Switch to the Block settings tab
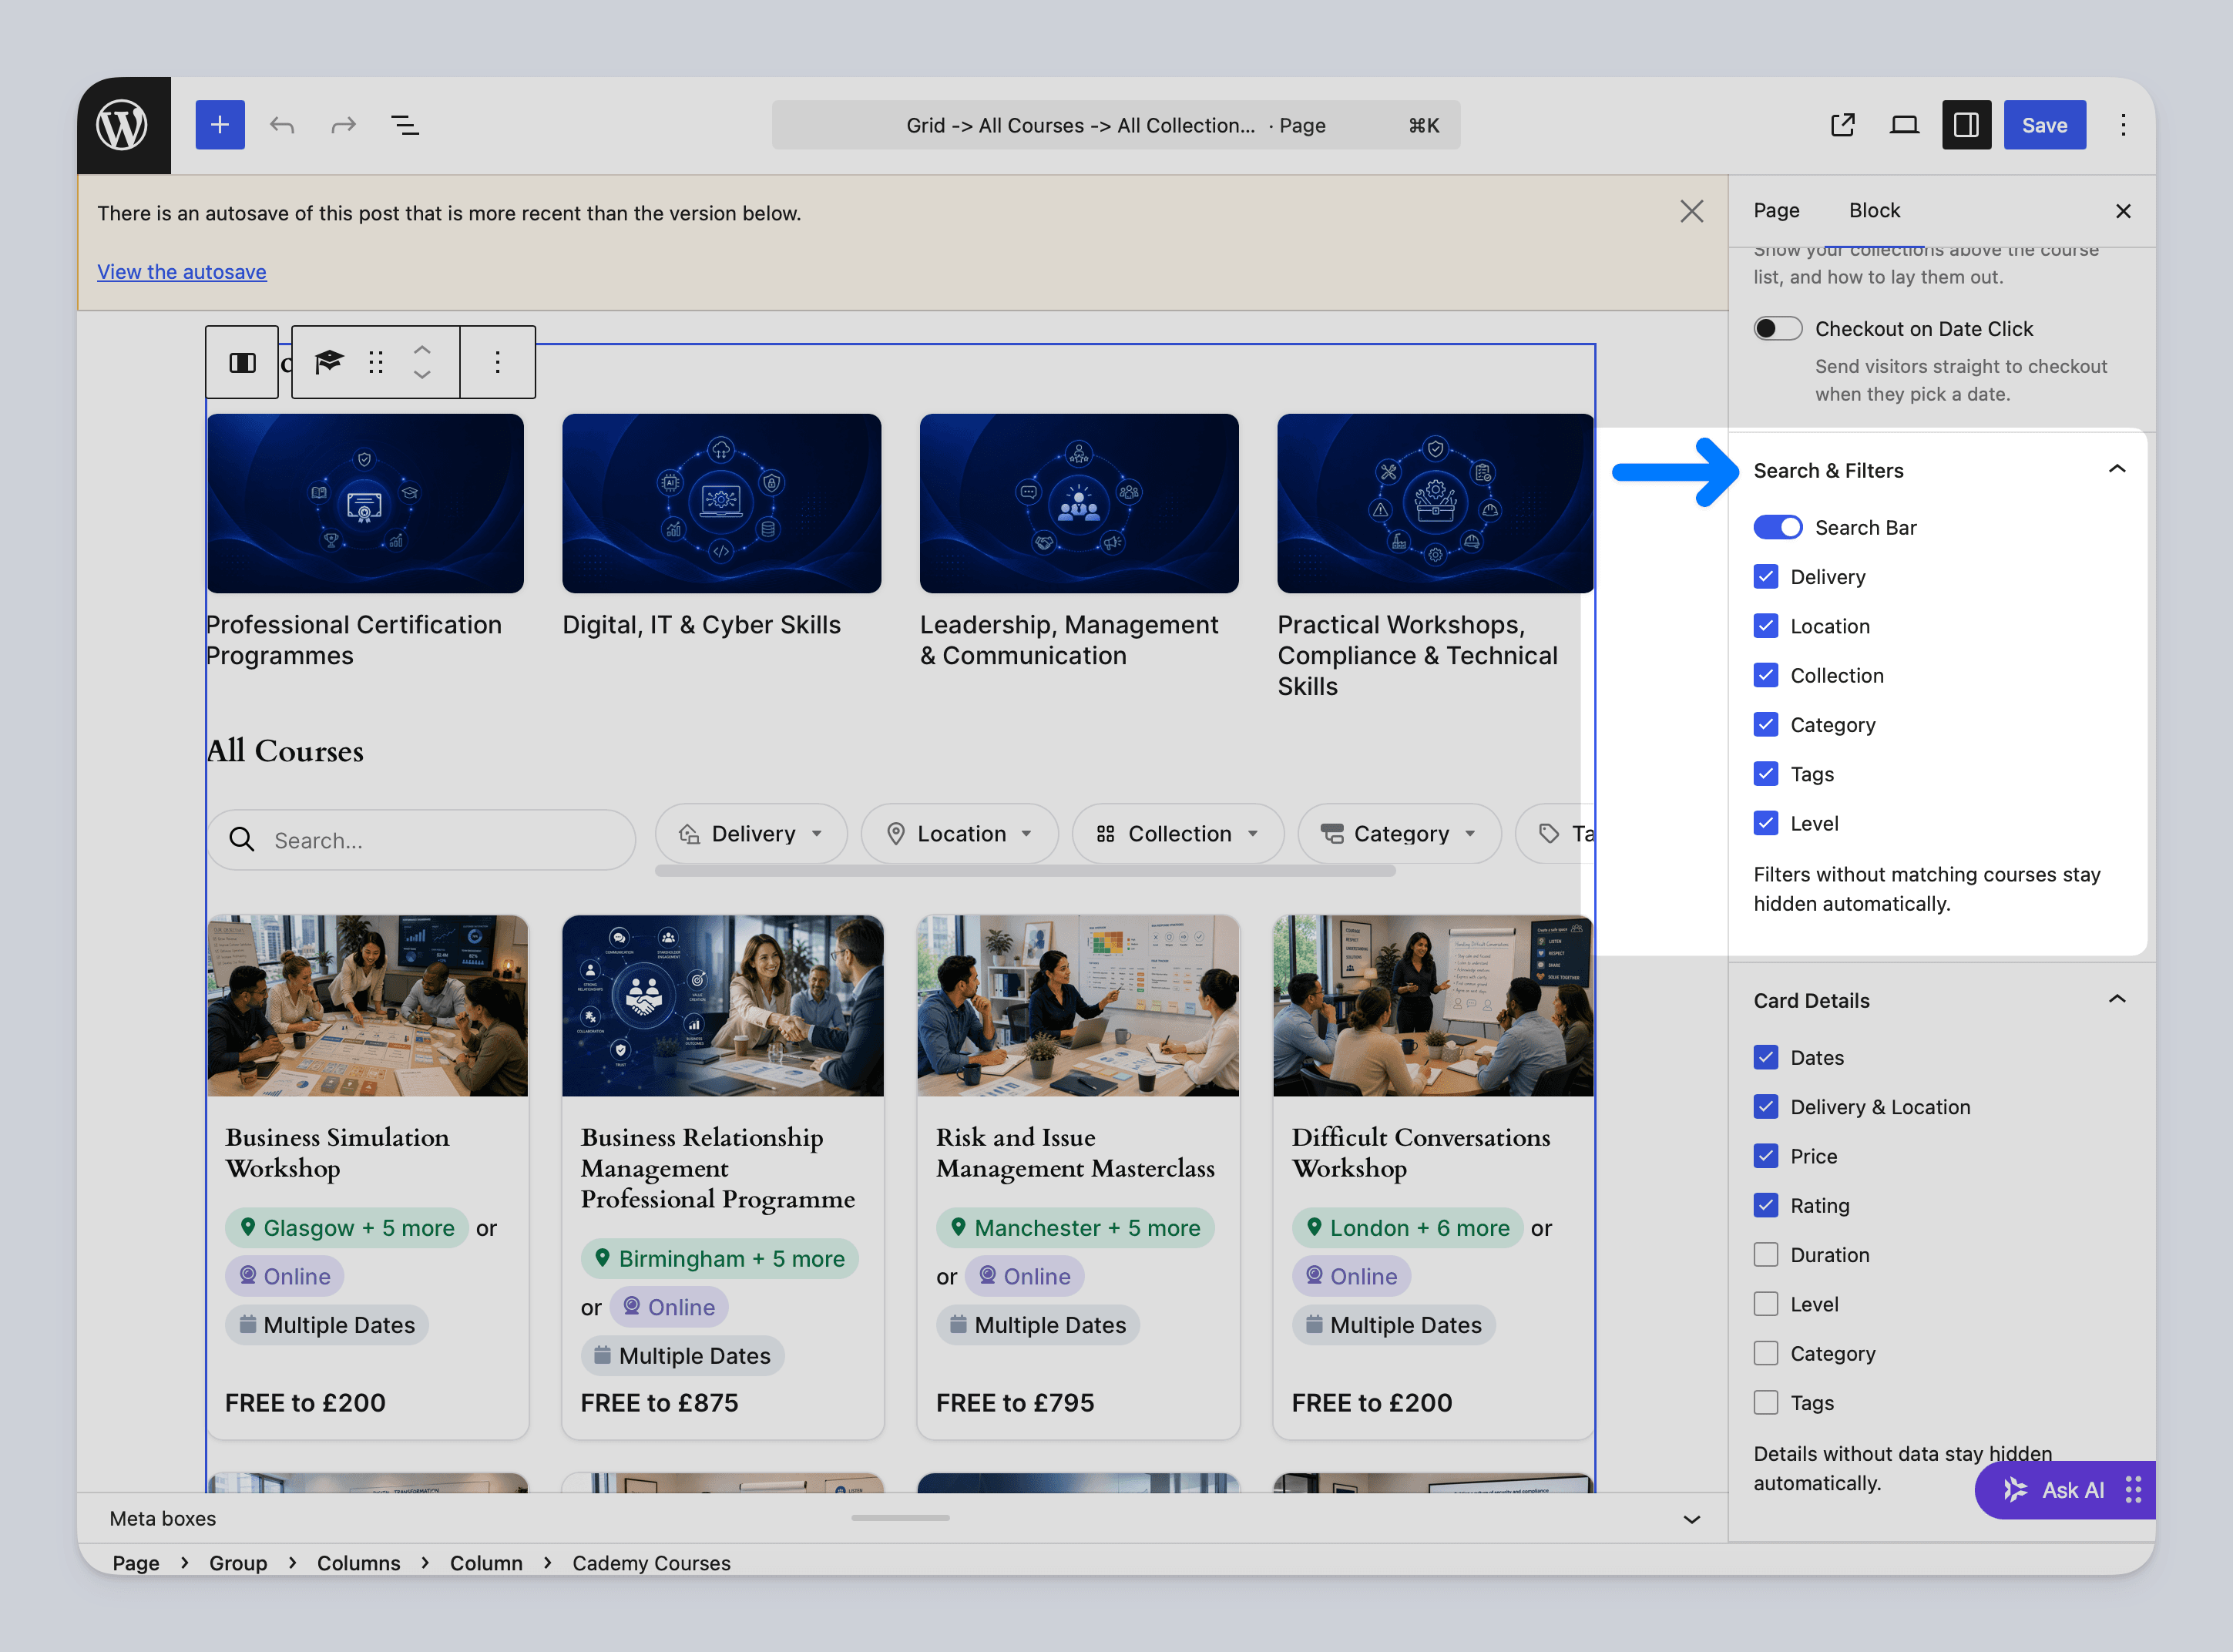2233x1652 pixels. [x=1874, y=210]
